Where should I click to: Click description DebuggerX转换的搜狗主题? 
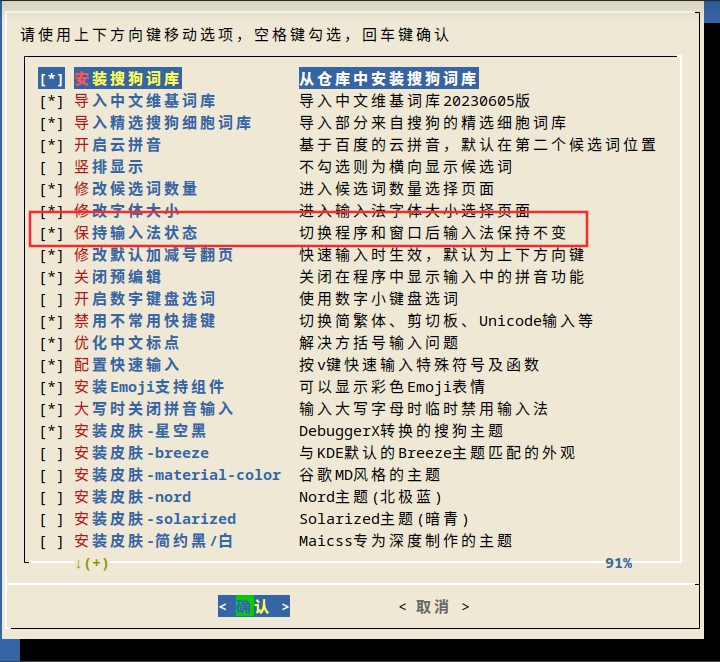point(401,432)
